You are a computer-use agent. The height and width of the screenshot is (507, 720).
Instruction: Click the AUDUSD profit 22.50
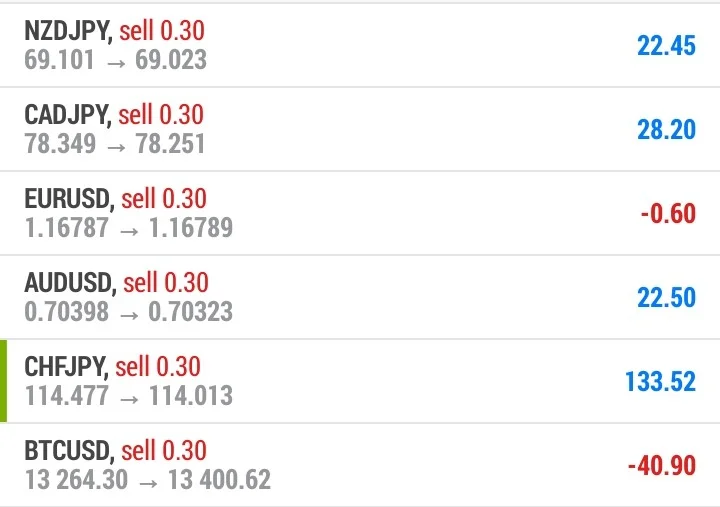point(666,298)
